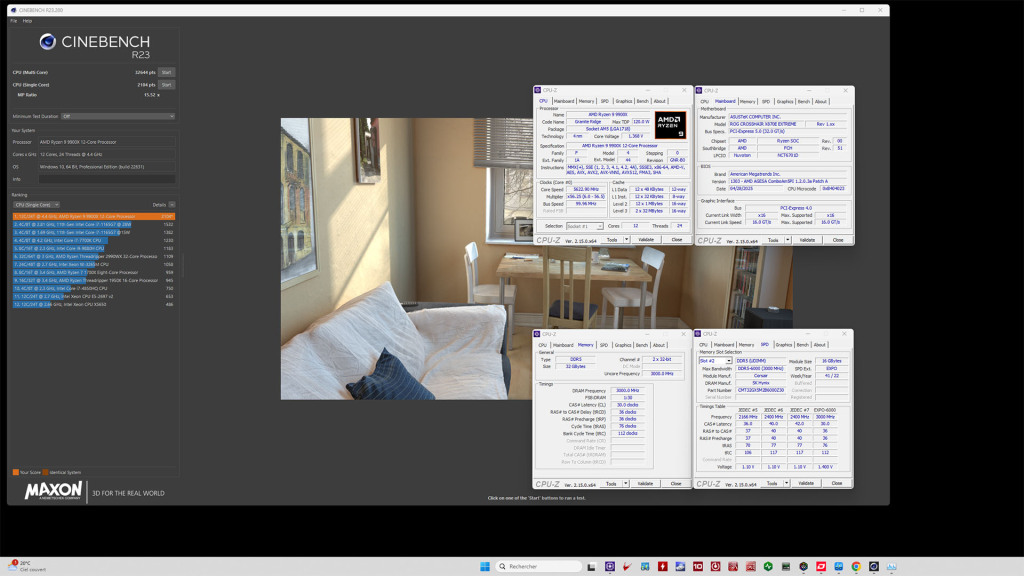Click the AMD Ryzen 9 logo in CPU-Z
The image size is (1024, 576).
tap(670, 124)
